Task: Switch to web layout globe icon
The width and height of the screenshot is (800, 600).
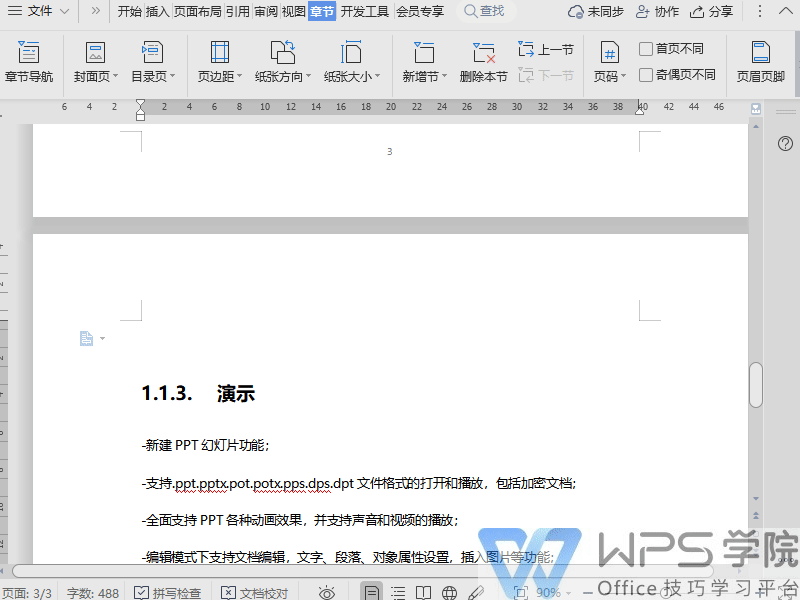Action: (449, 592)
